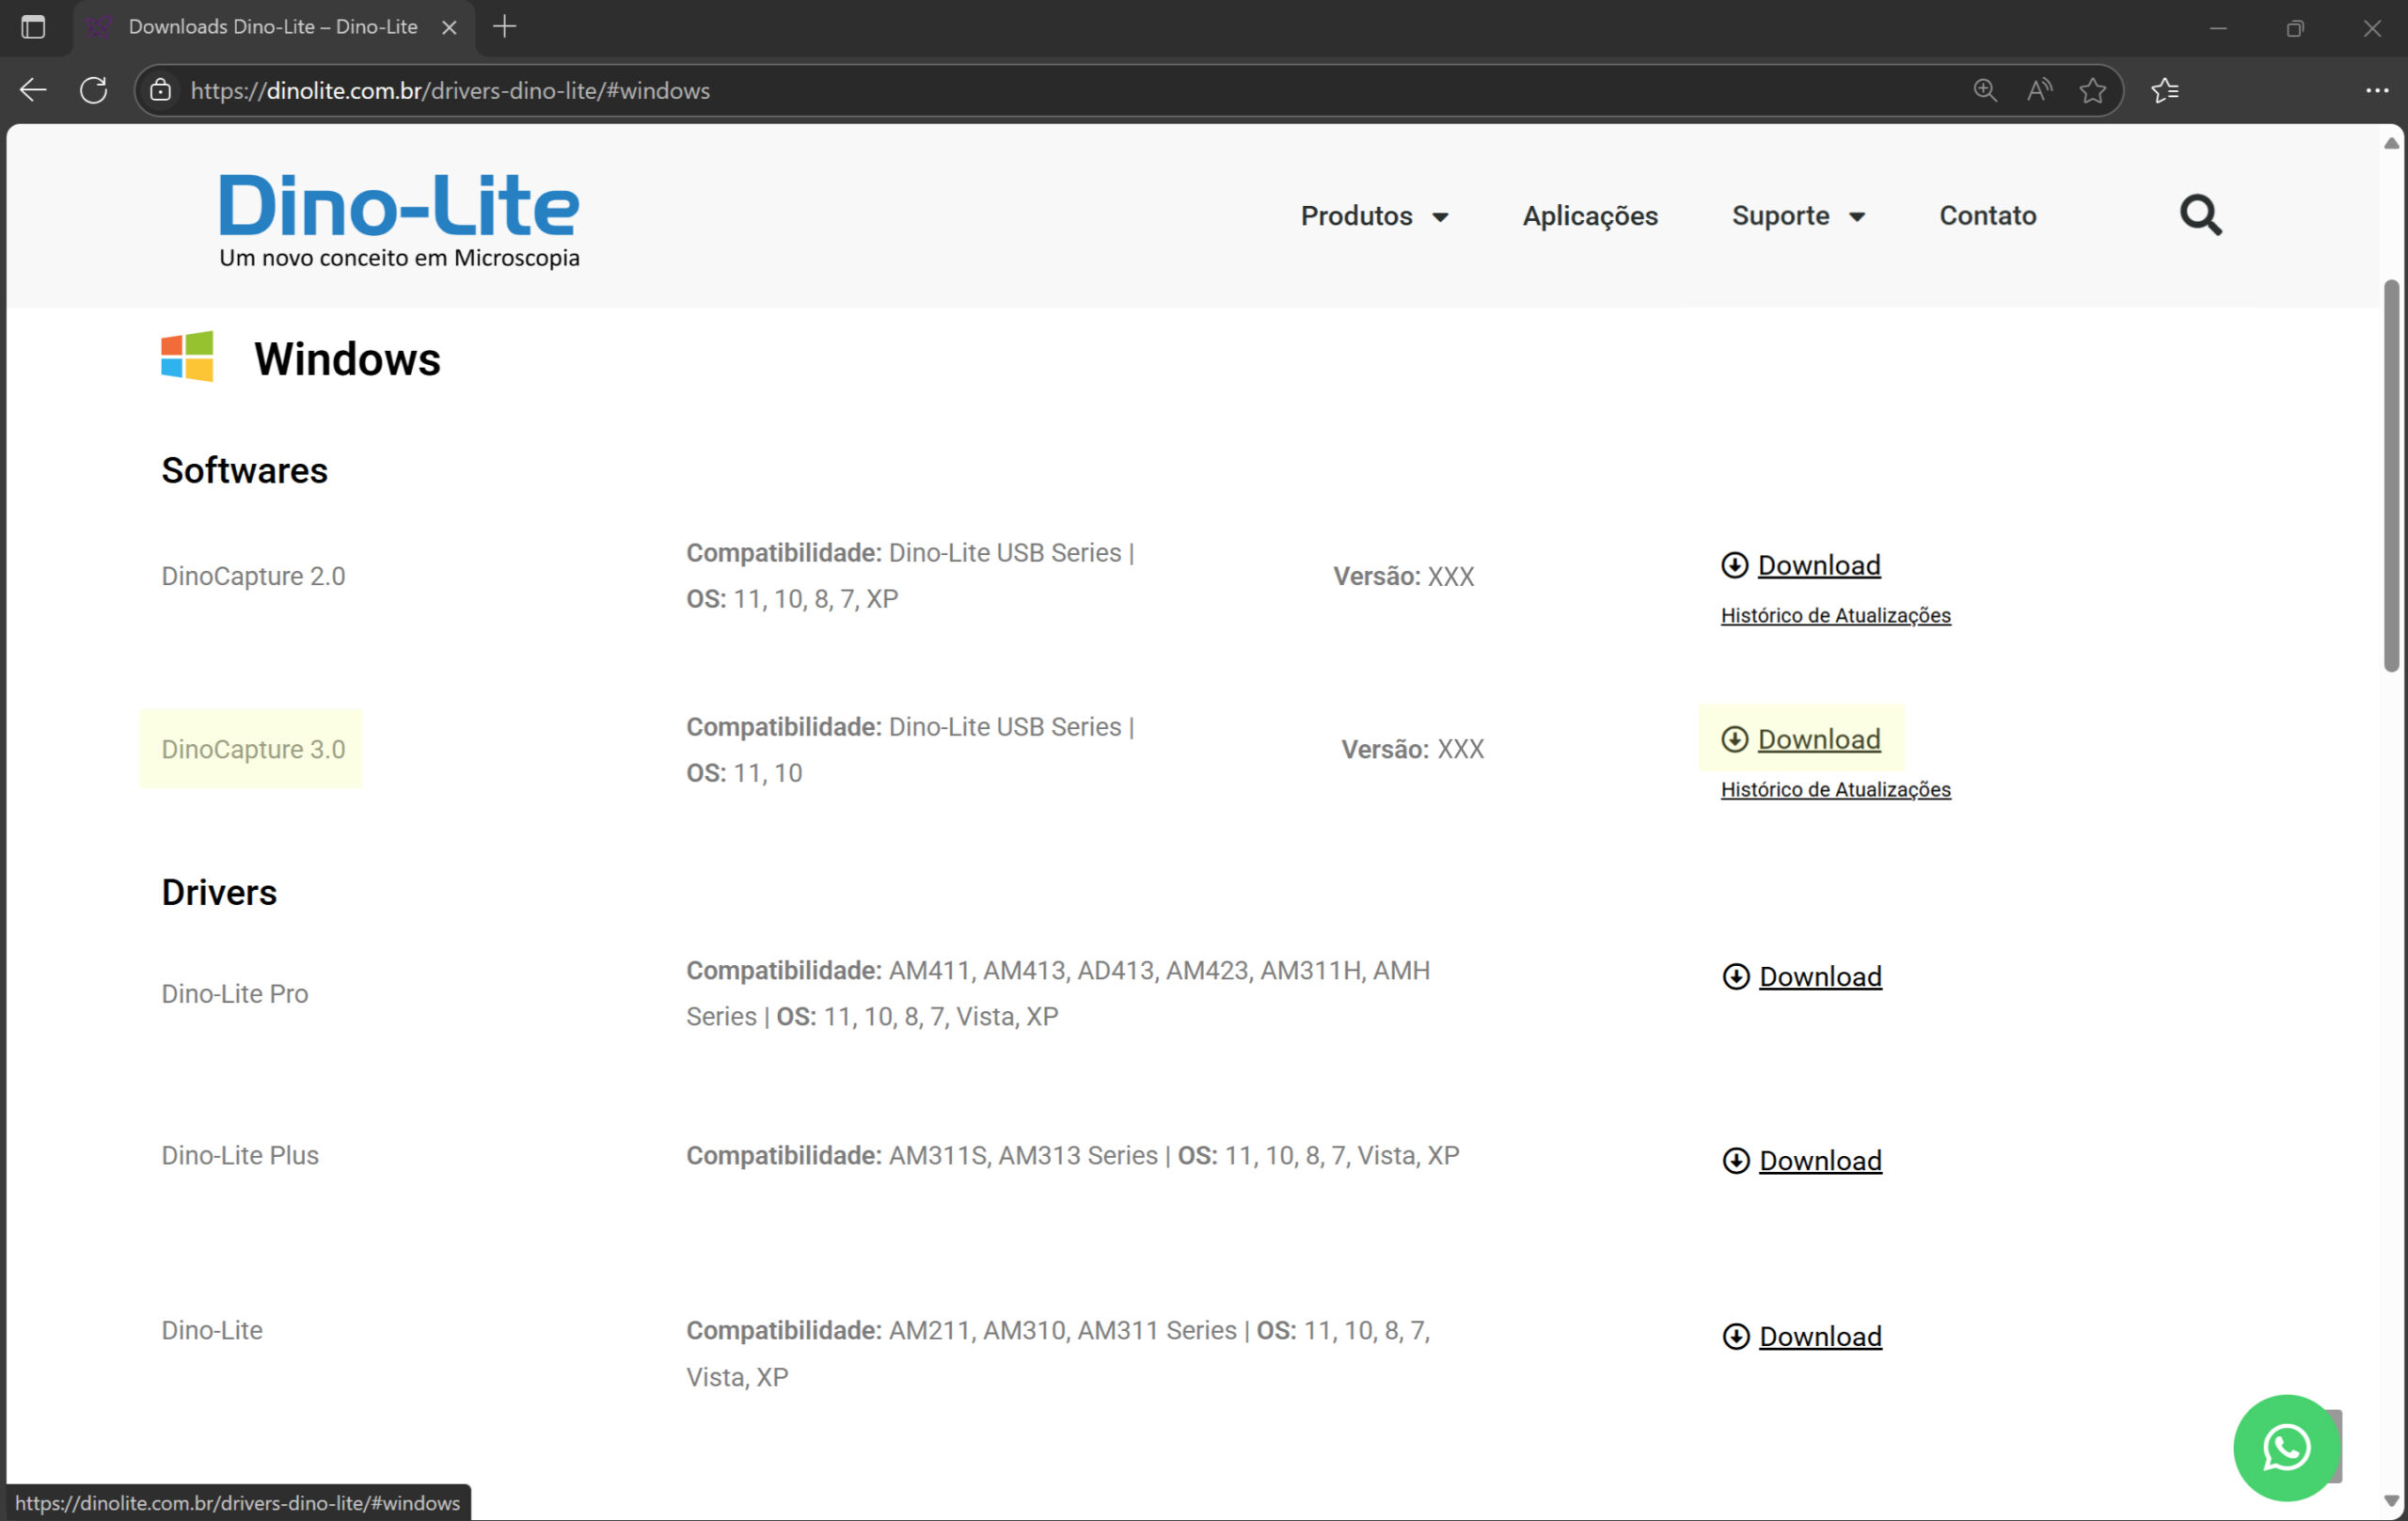The height and width of the screenshot is (1521, 2408).
Task: Click the Windows logo icon
Action: 188,356
